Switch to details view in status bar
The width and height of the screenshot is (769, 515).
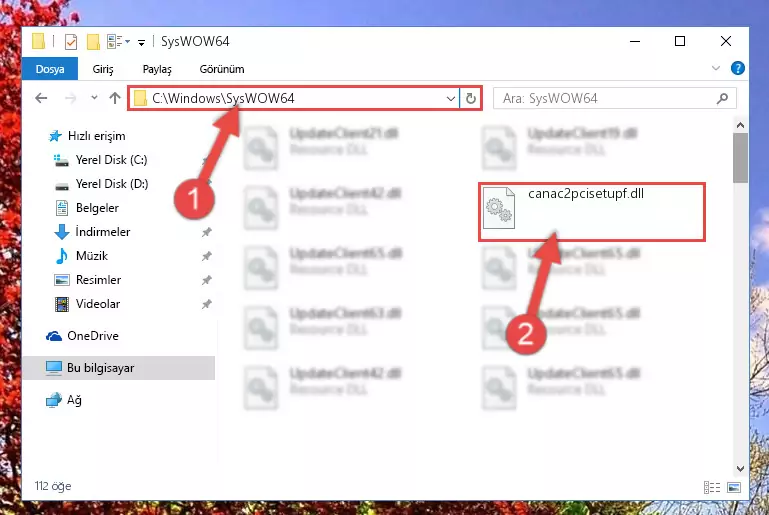712,487
